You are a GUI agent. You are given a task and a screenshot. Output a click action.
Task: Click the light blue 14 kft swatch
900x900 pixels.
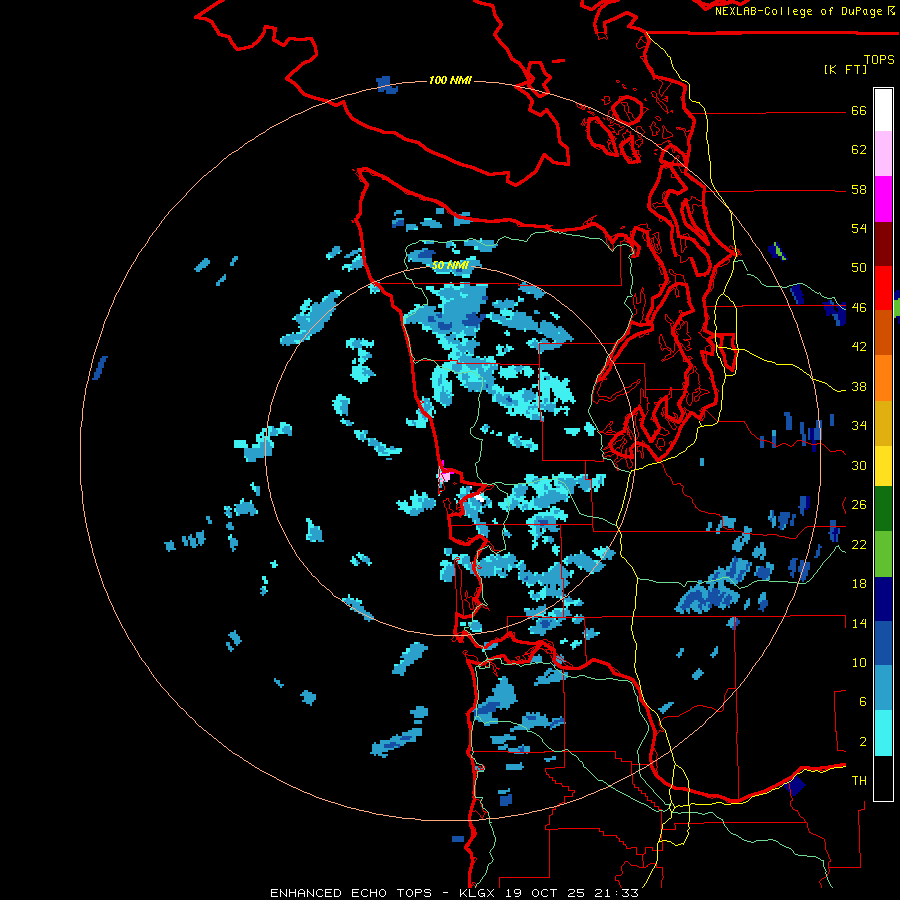click(883, 688)
